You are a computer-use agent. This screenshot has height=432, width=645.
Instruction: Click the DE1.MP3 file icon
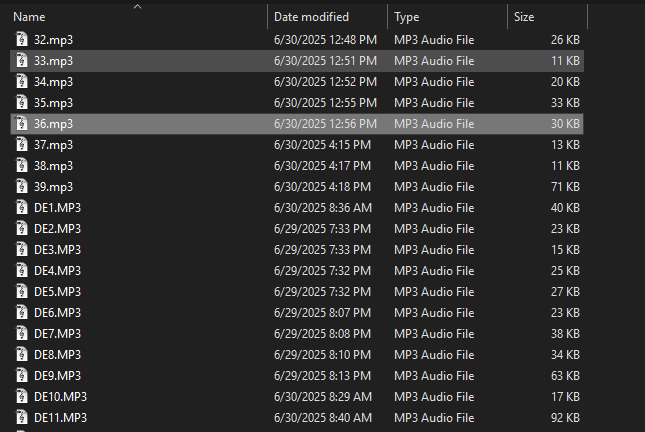pyautogui.click(x=21, y=207)
